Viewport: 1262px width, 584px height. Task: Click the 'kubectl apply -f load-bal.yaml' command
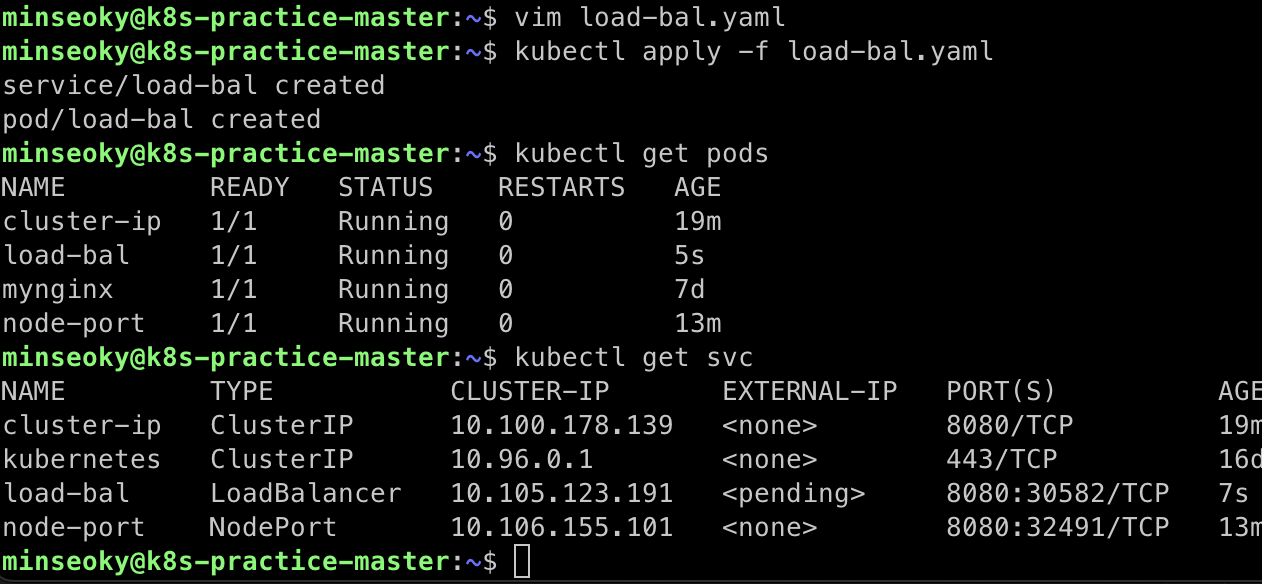(x=754, y=51)
